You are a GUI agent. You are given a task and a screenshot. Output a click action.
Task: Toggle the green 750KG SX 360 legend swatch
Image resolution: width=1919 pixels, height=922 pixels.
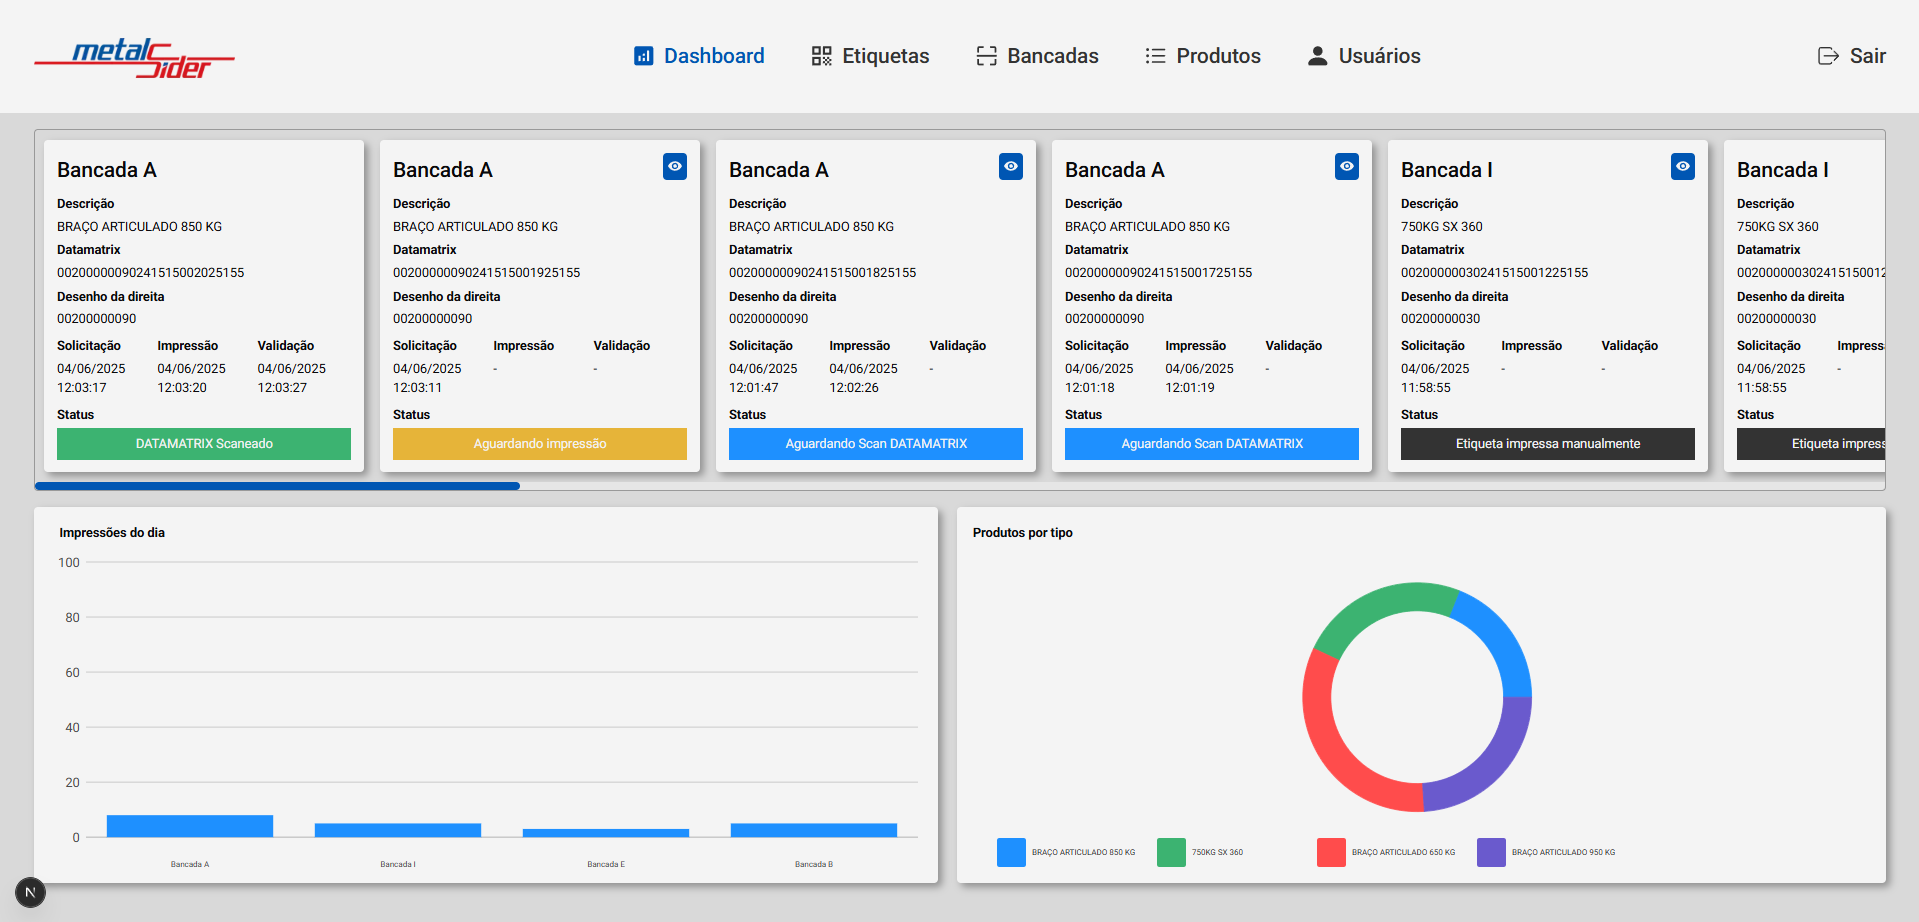click(x=1171, y=852)
